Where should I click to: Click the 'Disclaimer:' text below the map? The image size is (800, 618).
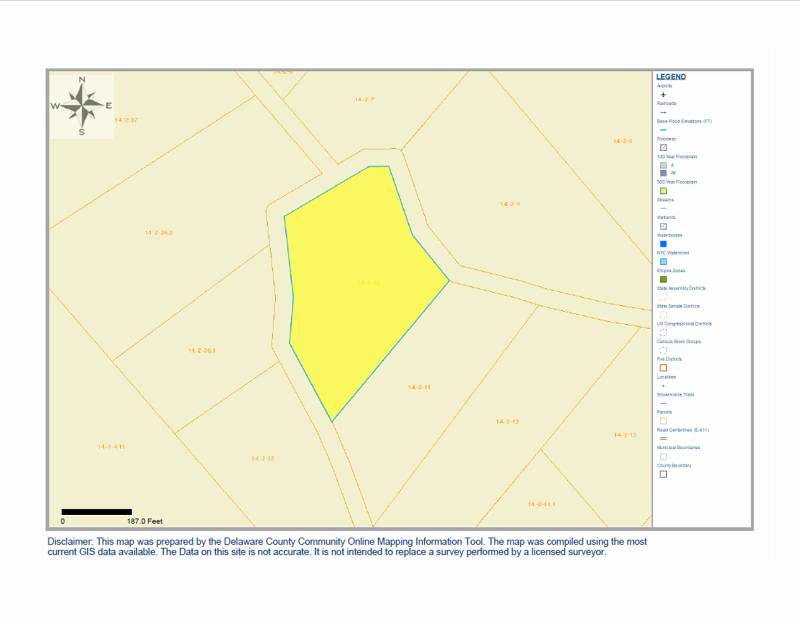(x=70, y=541)
